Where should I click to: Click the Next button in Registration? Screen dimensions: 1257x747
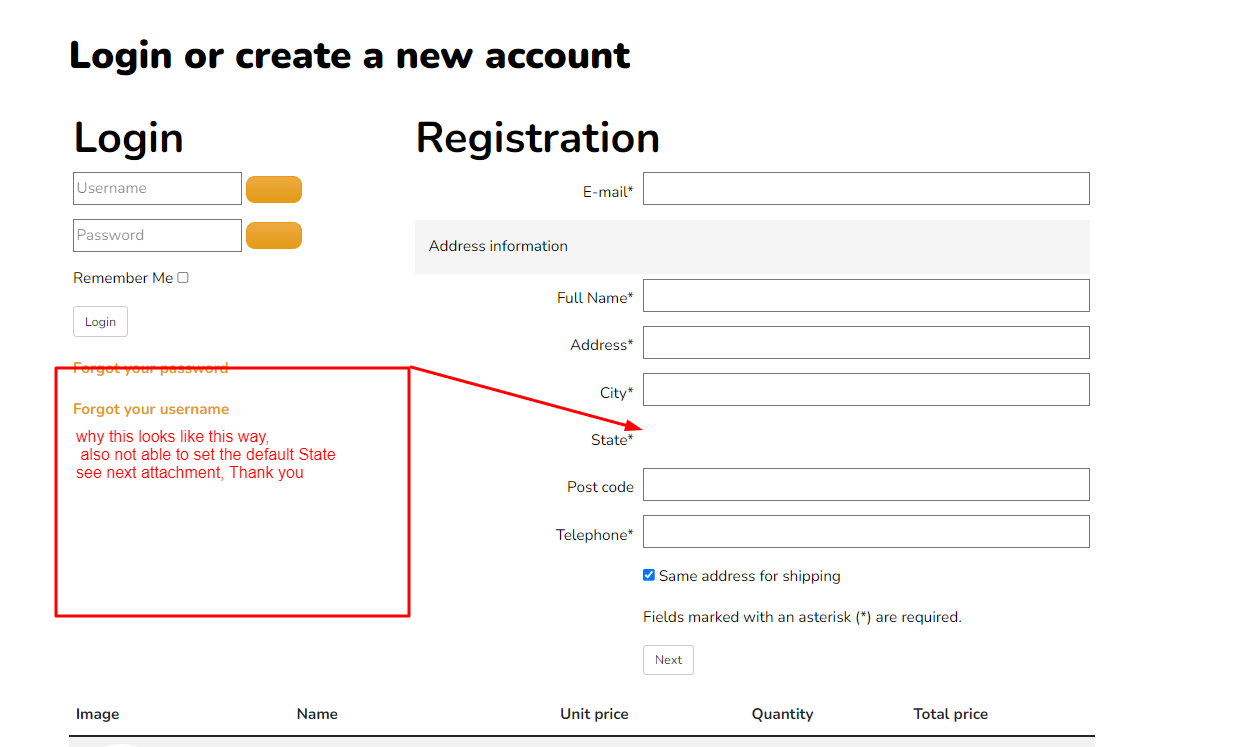[x=668, y=660]
